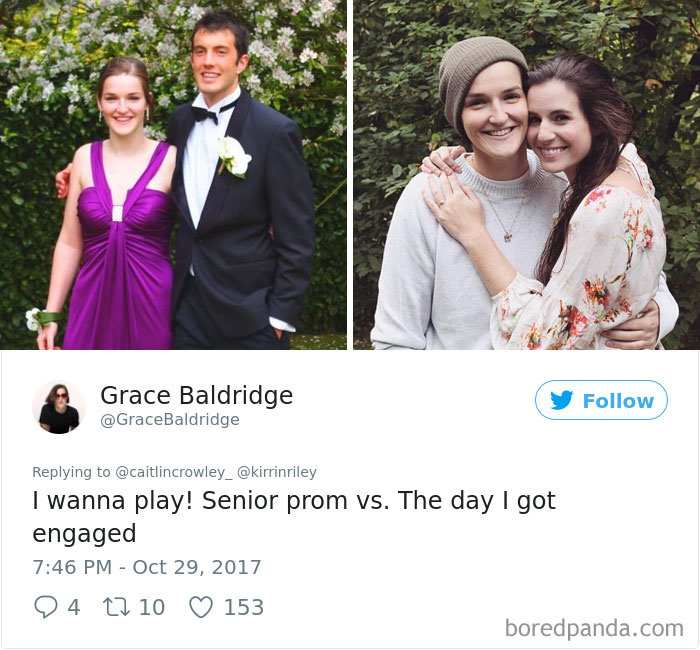The image size is (700, 650).
Task: Open Grace Baldridge's profile avatar
Action: [x=58, y=408]
